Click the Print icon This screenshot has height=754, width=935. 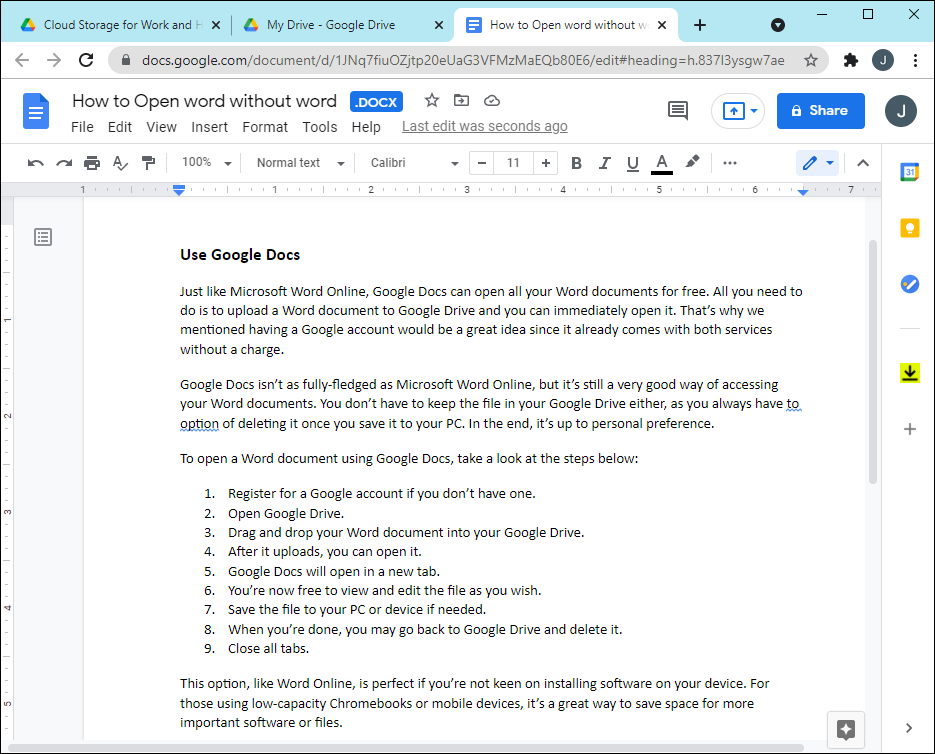pyautogui.click(x=92, y=163)
